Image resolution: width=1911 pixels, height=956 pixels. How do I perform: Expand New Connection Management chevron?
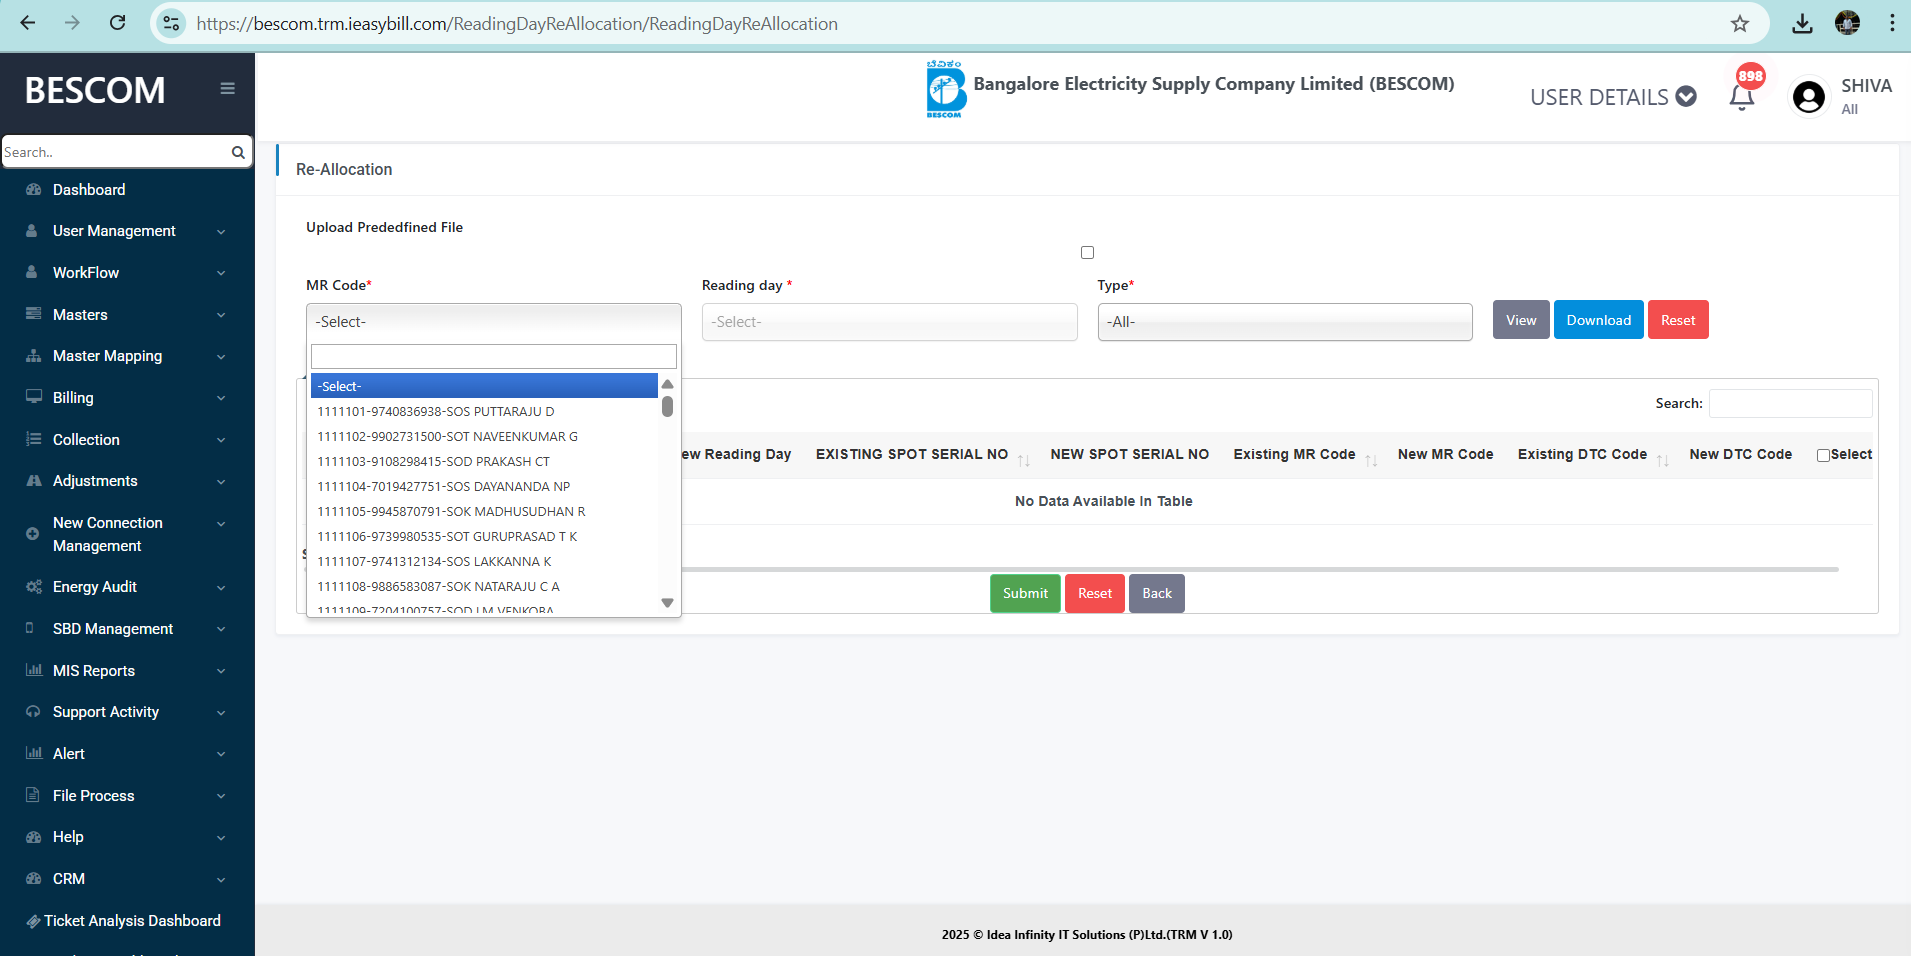coord(221,523)
